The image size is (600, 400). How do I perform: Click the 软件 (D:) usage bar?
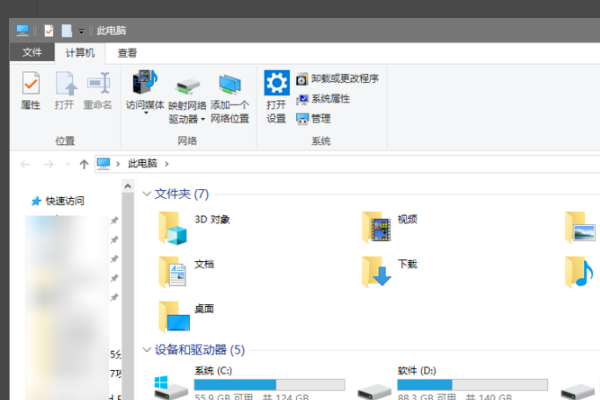point(473,385)
